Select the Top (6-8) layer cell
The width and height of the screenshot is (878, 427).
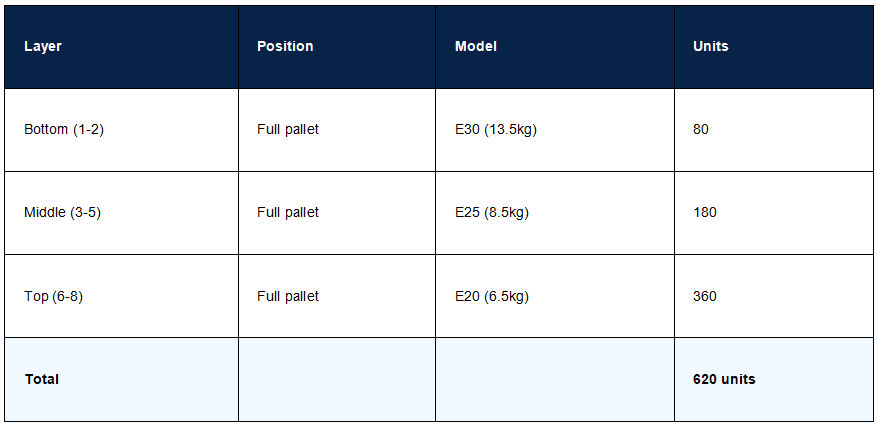122,296
